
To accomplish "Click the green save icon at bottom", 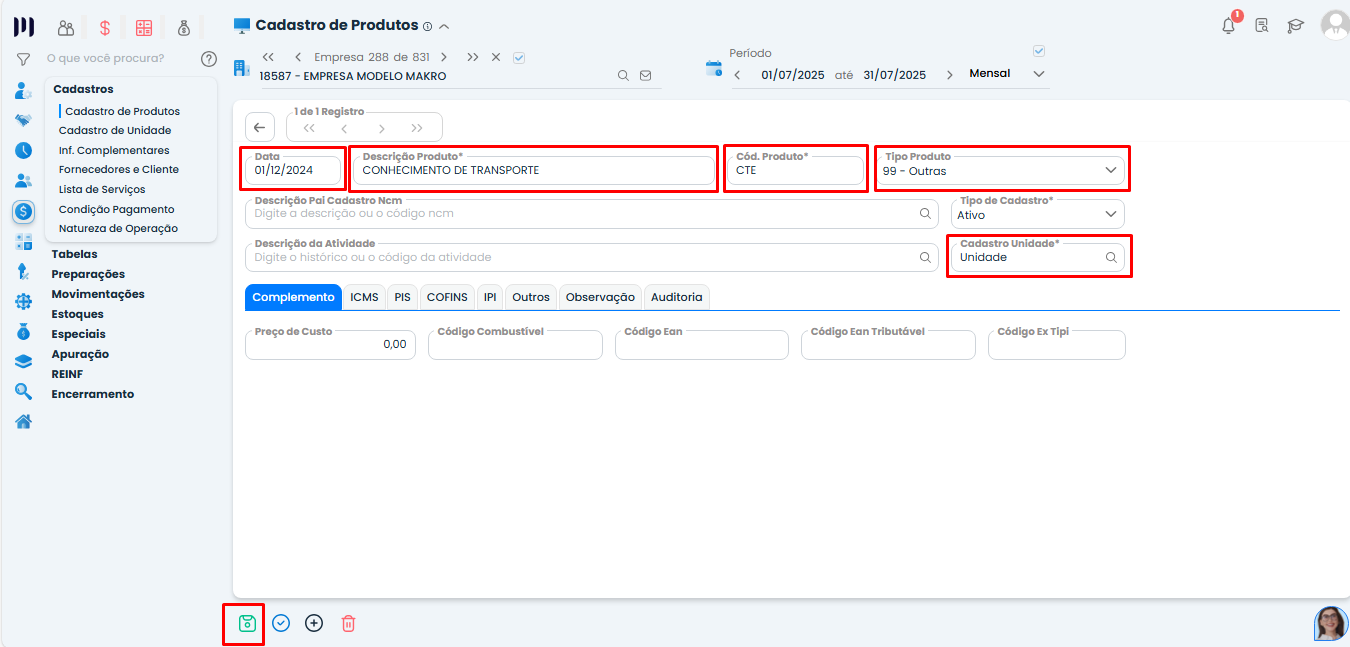I will coord(247,623).
